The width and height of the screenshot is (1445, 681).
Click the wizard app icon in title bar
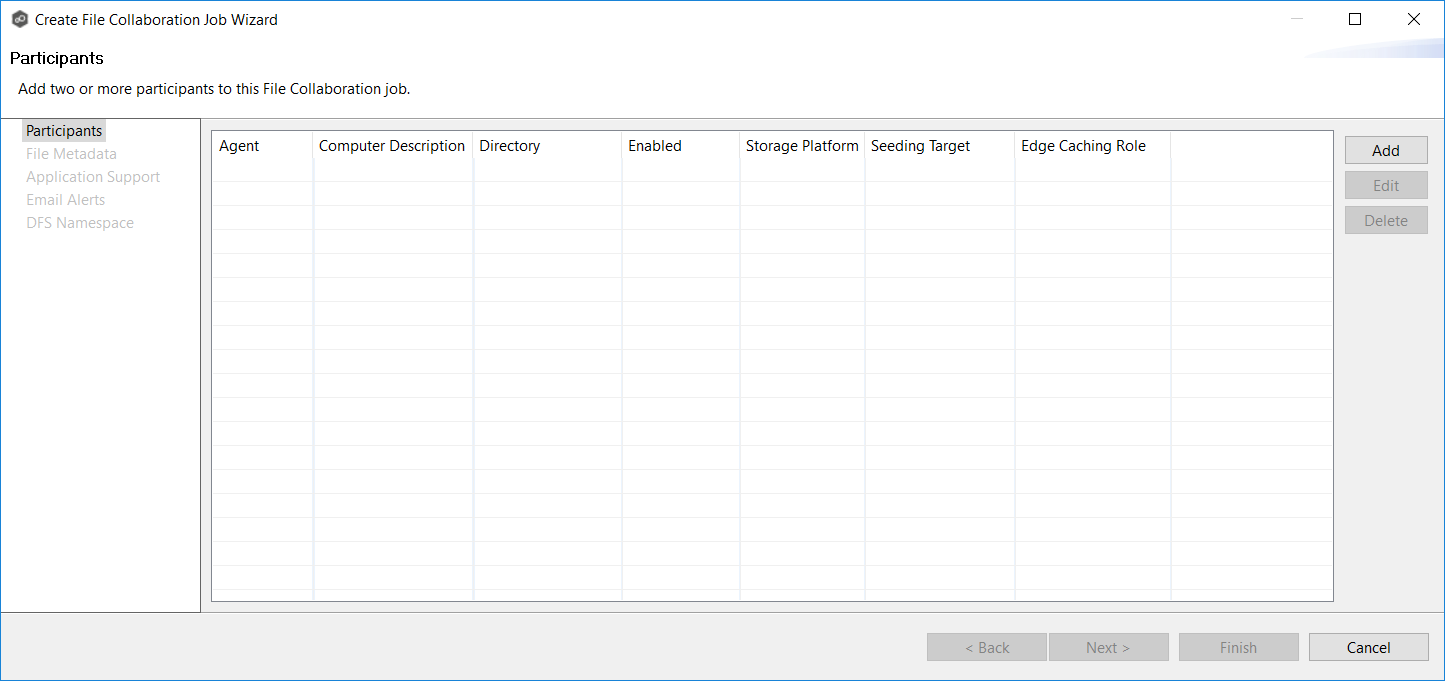tap(20, 19)
